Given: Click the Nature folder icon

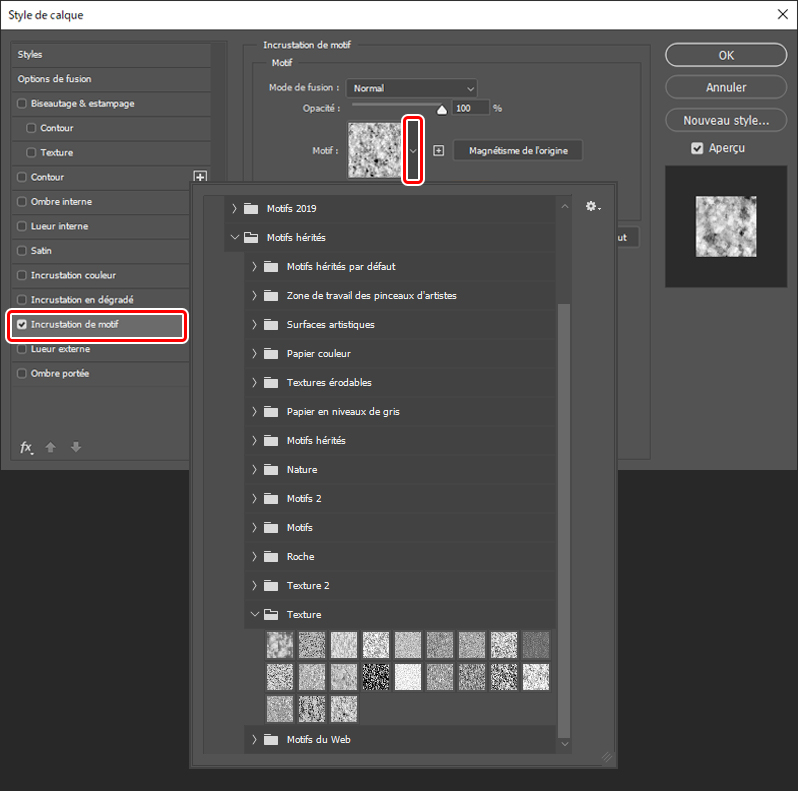Looking at the screenshot, I should click(x=271, y=469).
